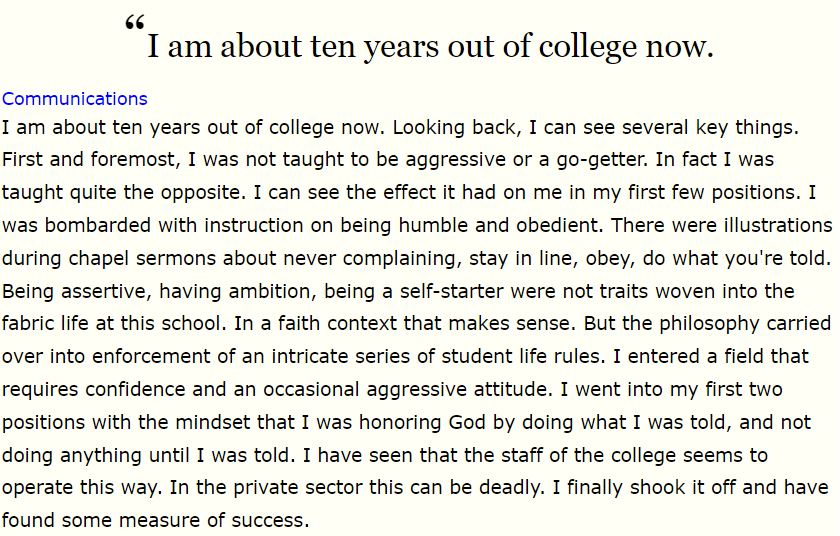Click the heading "I am about ten years out of college now."
This screenshot has height=536, width=840.
coord(430,46)
